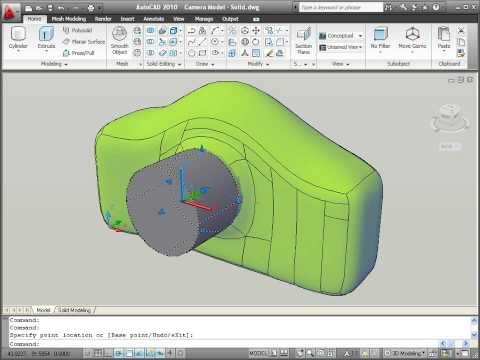Screen dimensions: 480x360
Task: Expand the Modeling panel
Action: 54,64
